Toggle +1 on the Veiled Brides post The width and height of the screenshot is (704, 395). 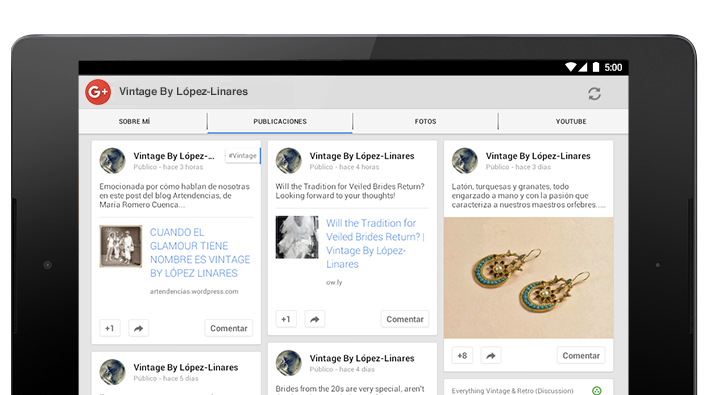pos(286,319)
